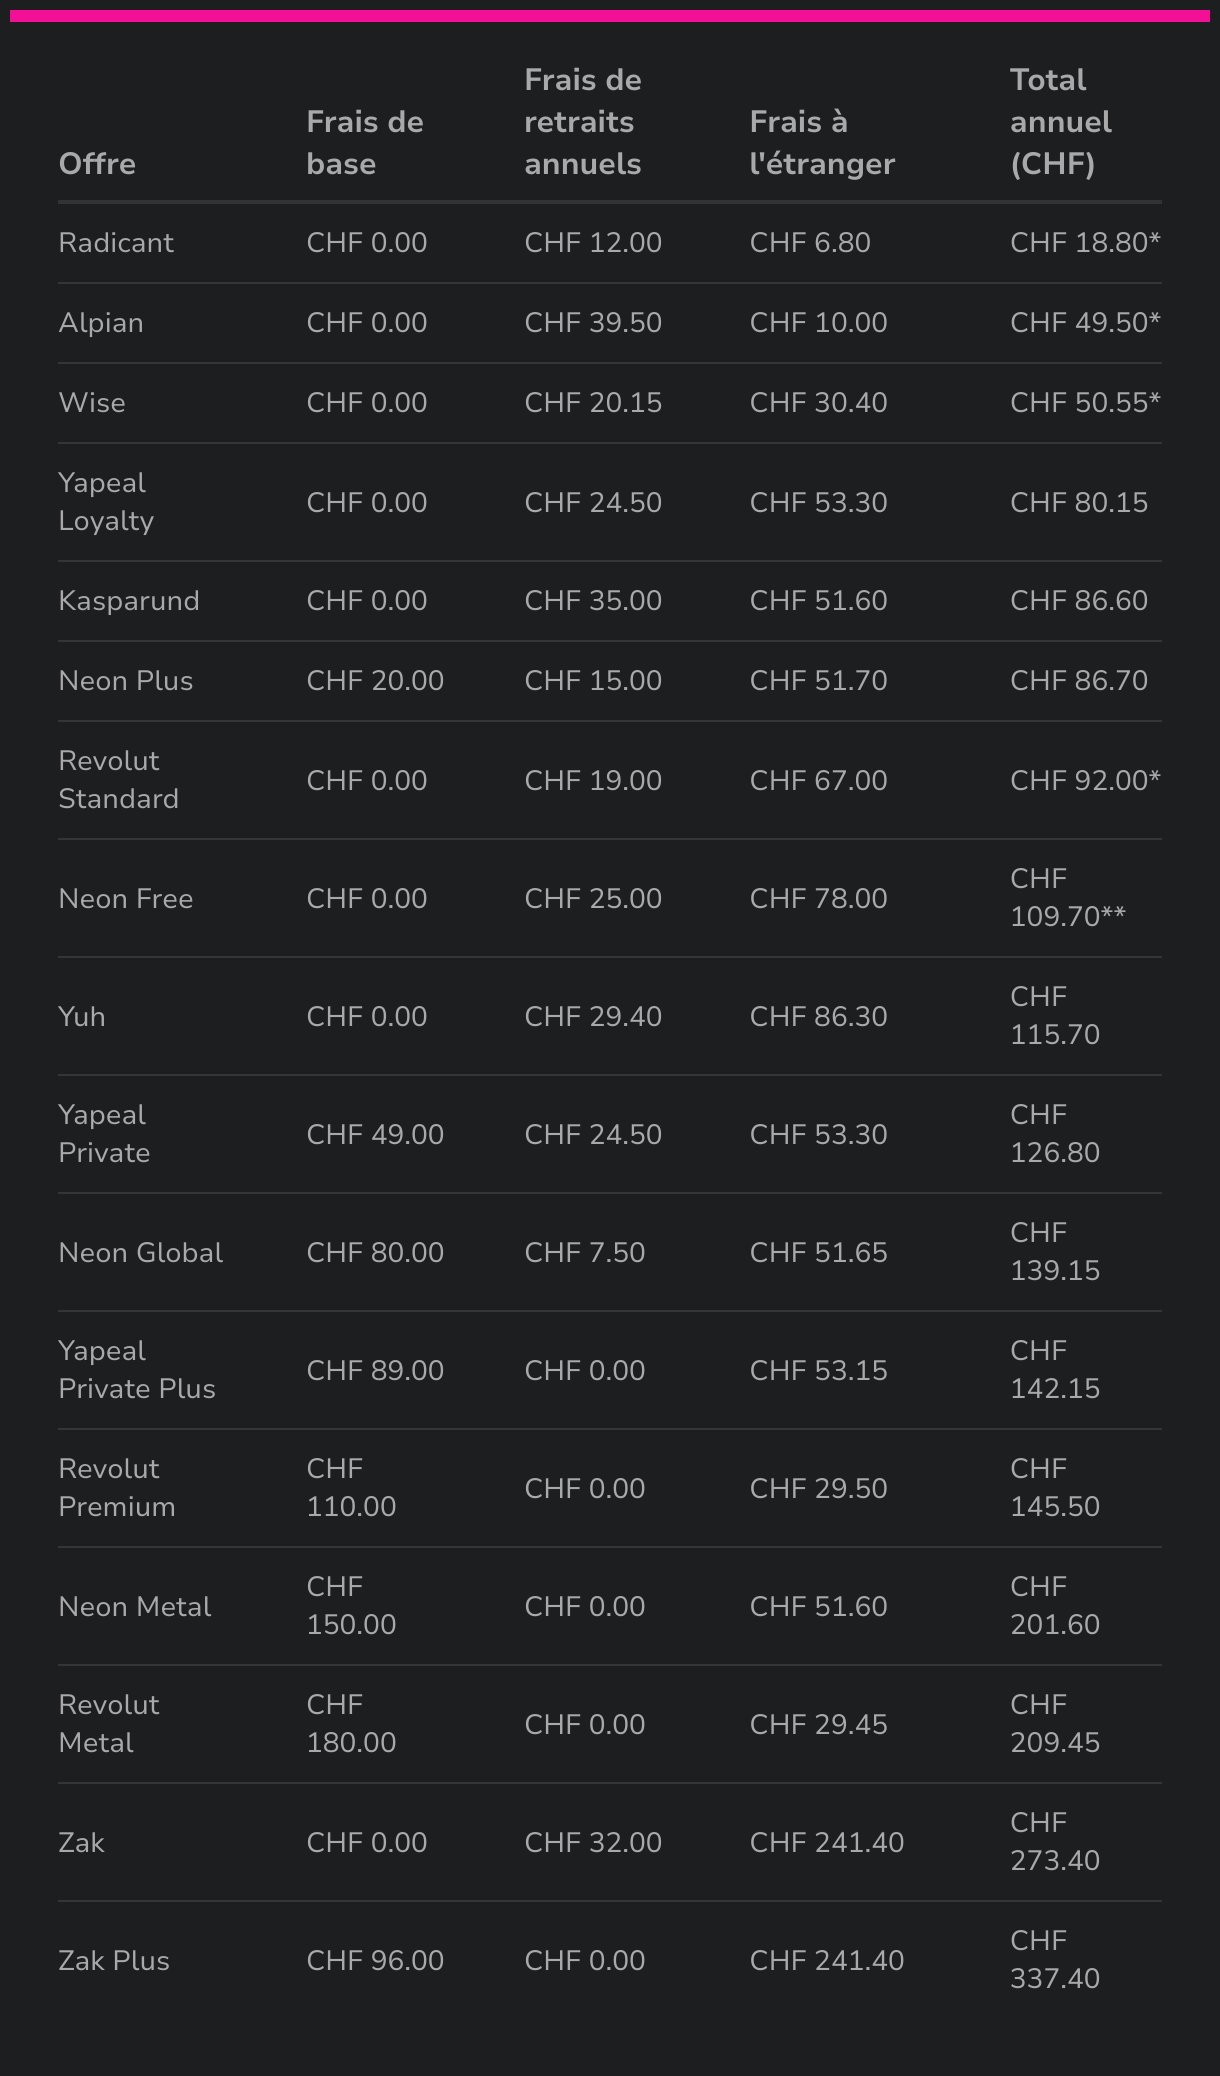Click the Frais de retraits annuels header

coord(583,122)
